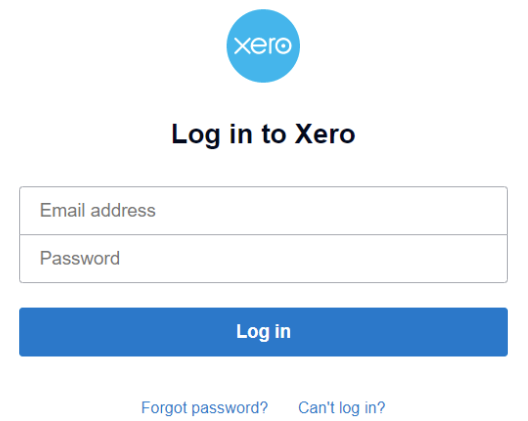Select the Password input box

coord(263,259)
